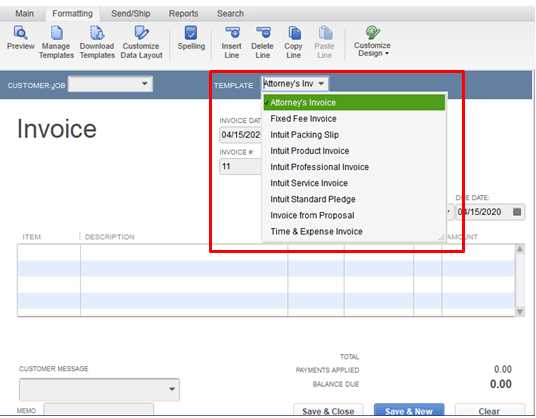
Task: Click first row Item cell
Action: (x=49, y=252)
